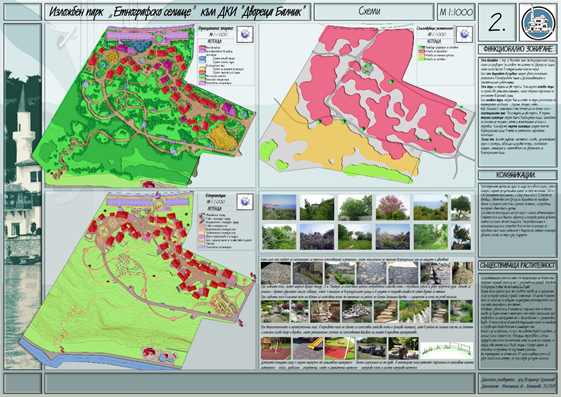This screenshot has width=561, height=397.
Task: Open the pink flowering tree photo thumbnail
Action: (x=393, y=207)
